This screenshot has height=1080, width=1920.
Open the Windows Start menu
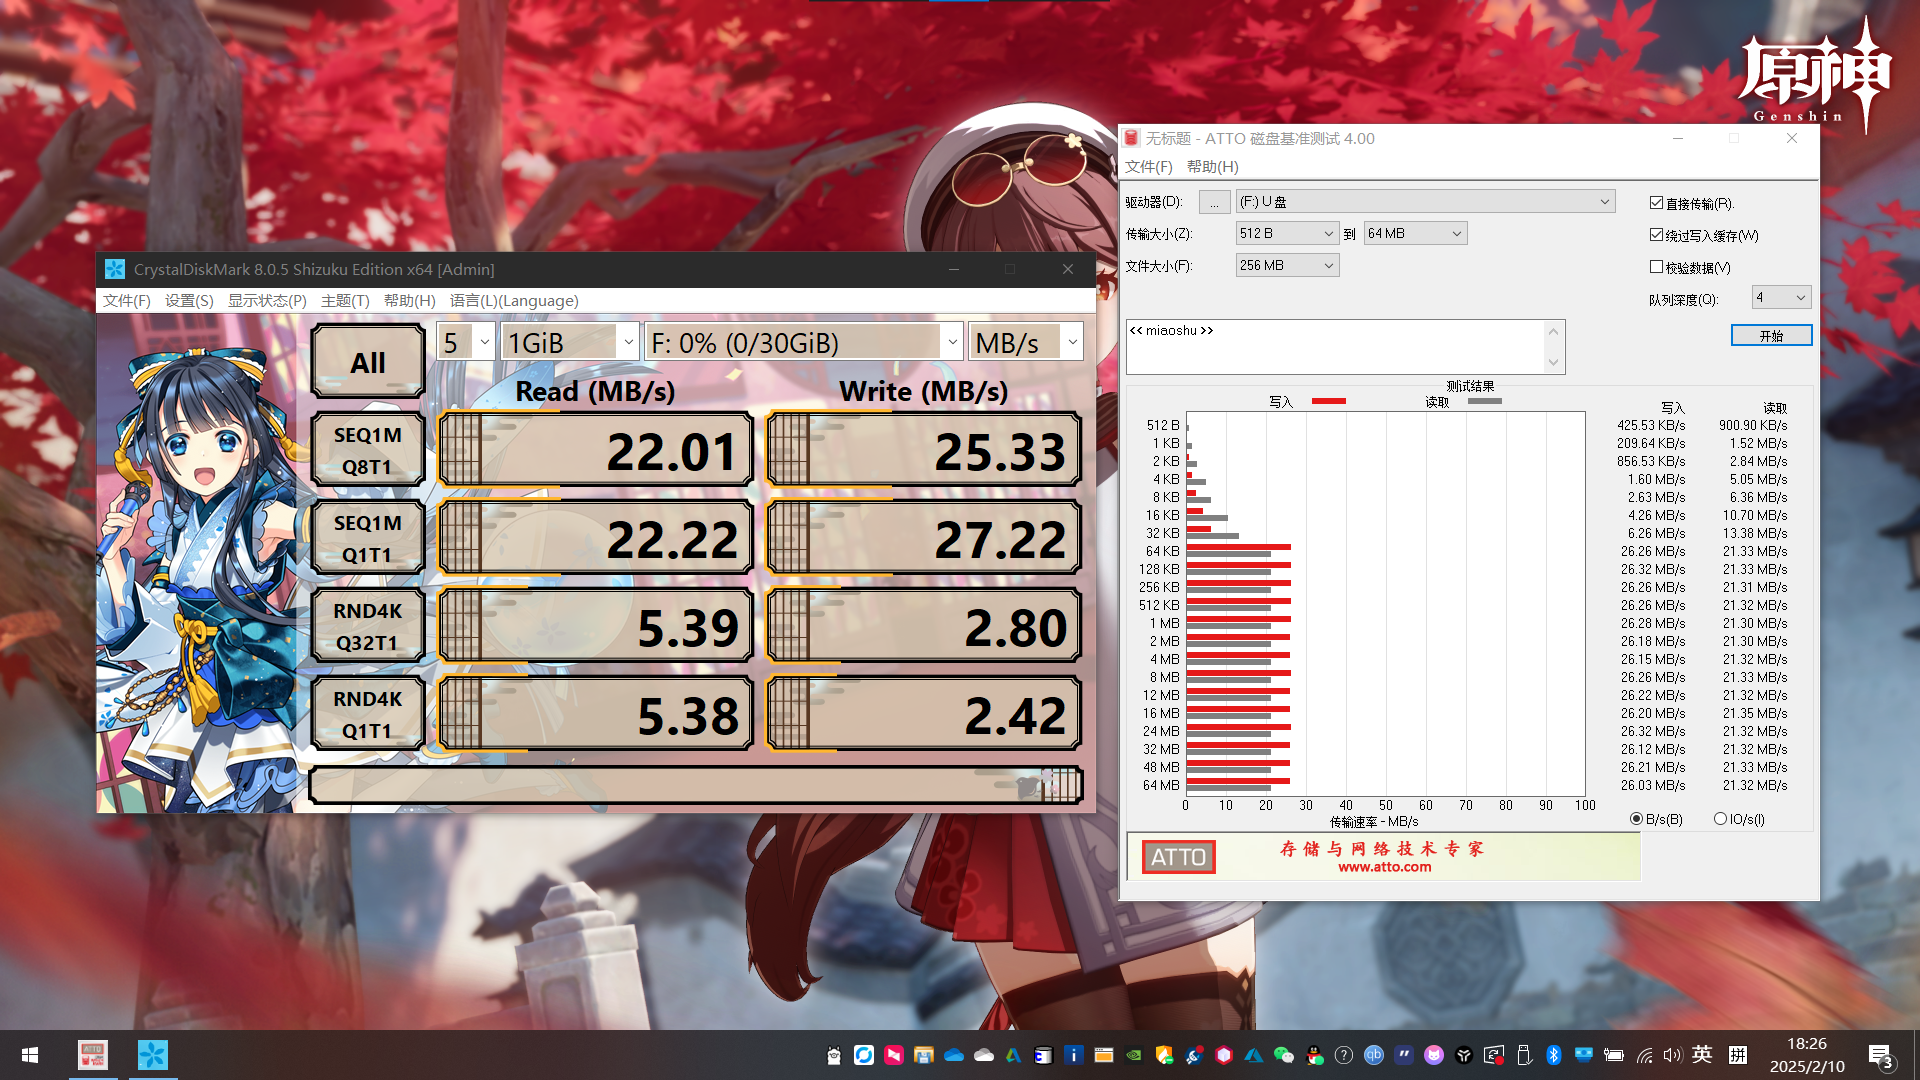pos(30,1055)
